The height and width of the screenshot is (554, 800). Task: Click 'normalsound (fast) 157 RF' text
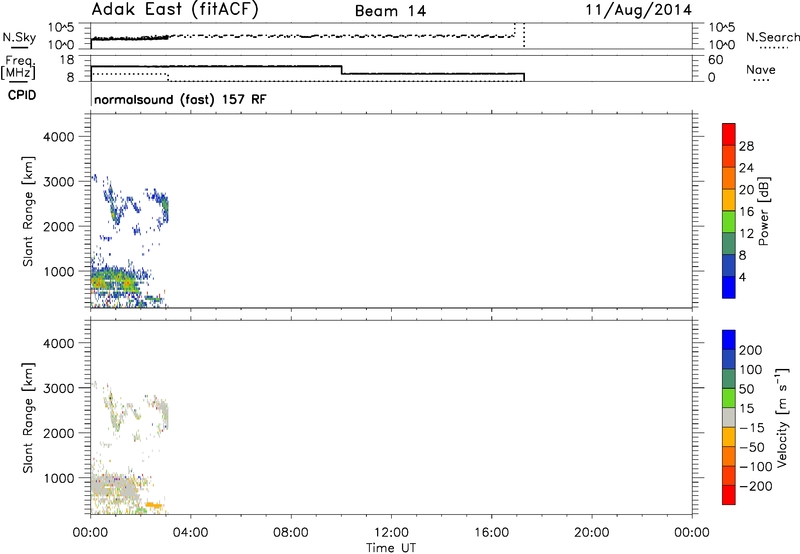(180, 99)
